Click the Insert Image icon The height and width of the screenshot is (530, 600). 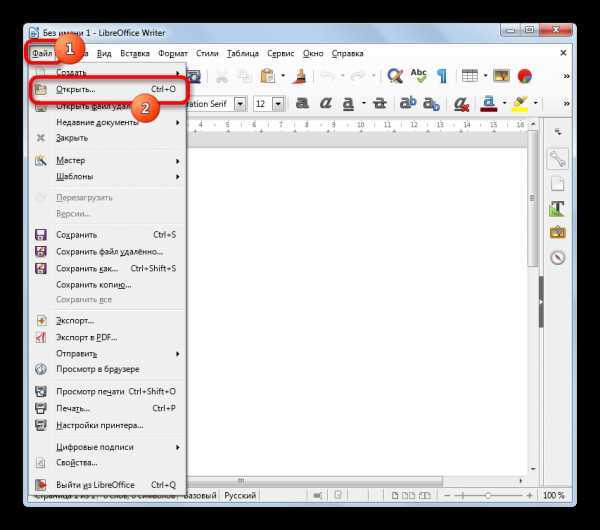tap(501, 76)
